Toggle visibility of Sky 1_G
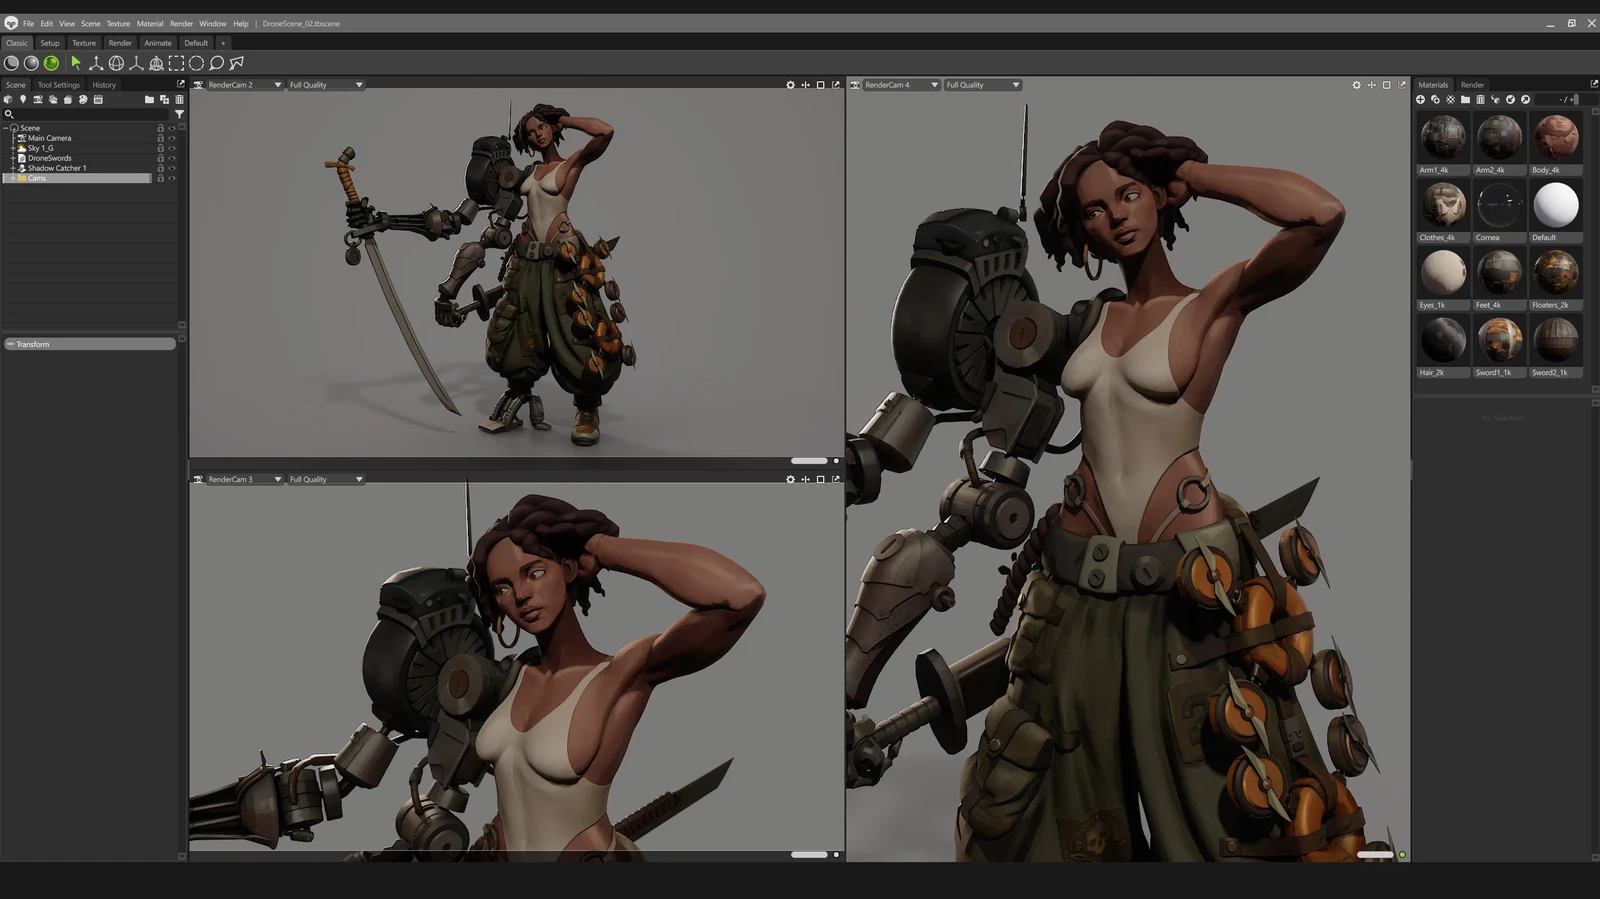 [x=172, y=148]
